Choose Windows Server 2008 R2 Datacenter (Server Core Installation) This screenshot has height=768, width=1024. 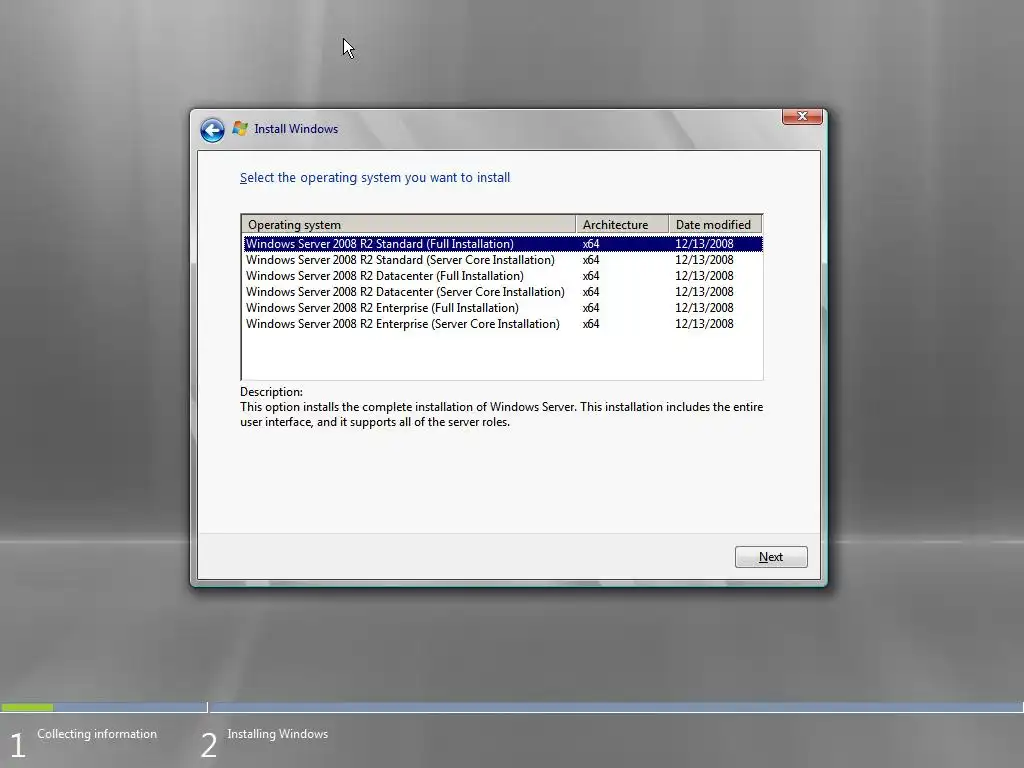coord(503,292)
